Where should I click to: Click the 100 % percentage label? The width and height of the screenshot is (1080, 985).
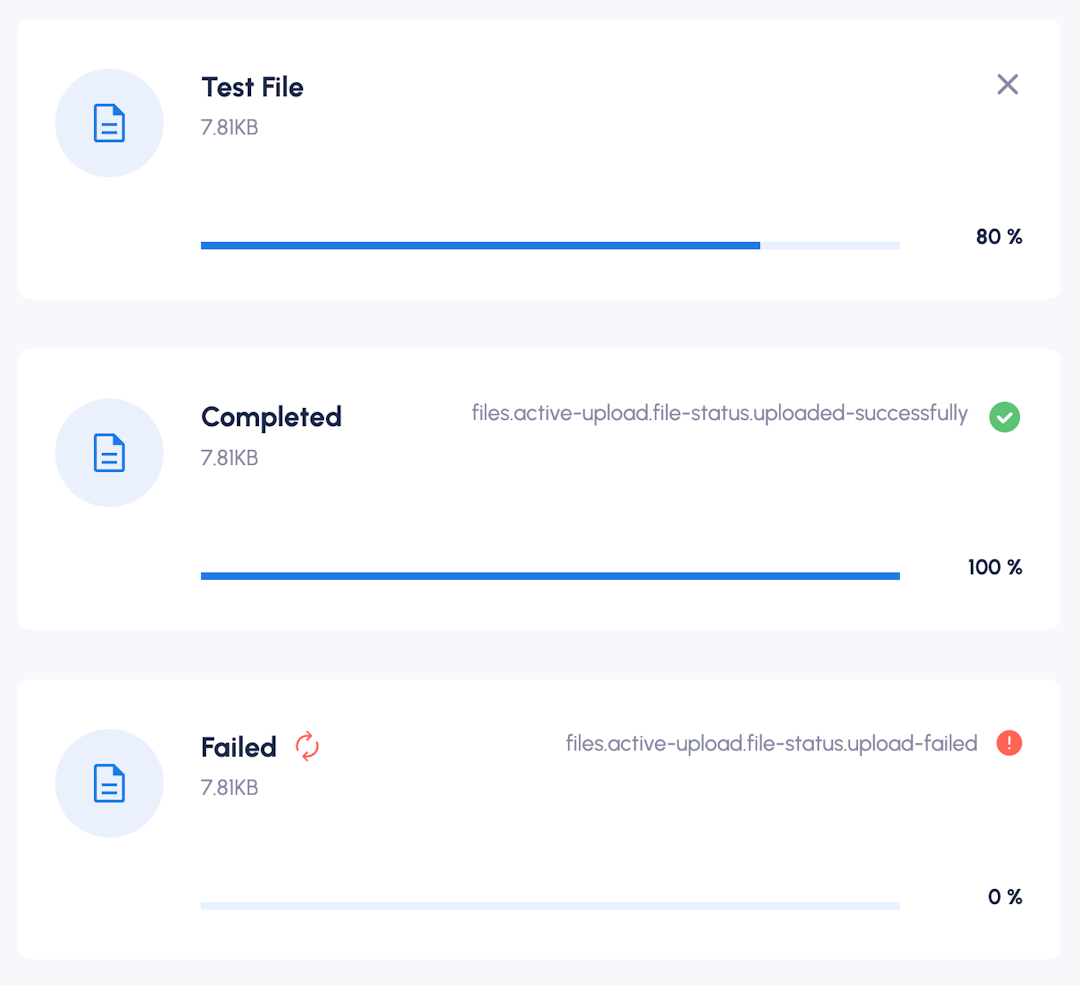[x=995, y=567]
